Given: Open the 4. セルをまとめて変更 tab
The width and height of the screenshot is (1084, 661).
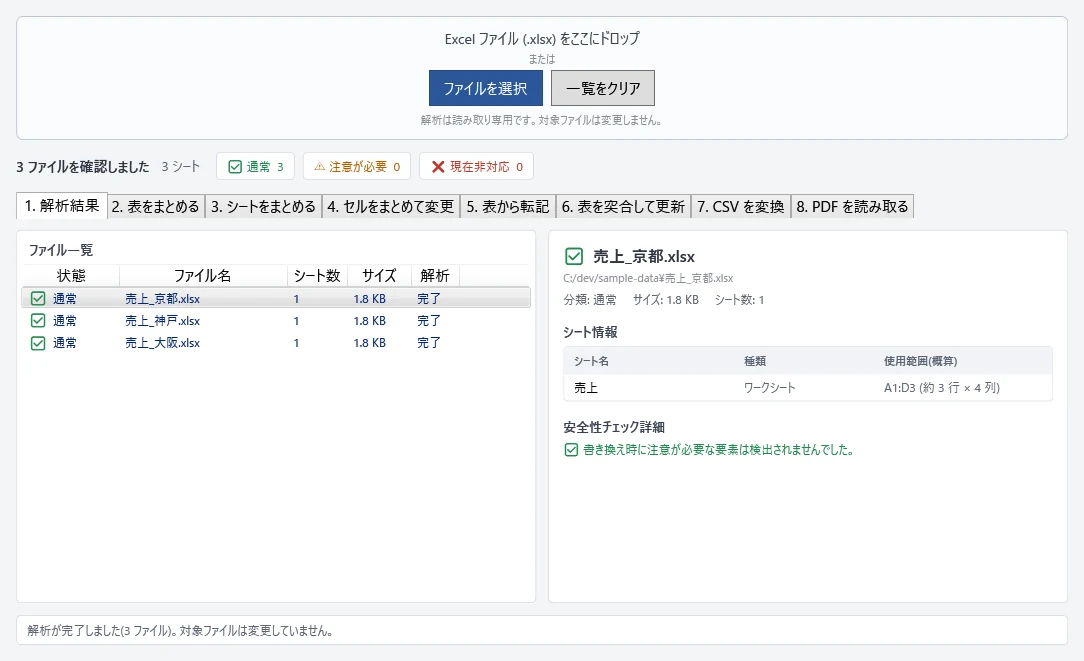Looking at the screenshot, I should [391, 207].
